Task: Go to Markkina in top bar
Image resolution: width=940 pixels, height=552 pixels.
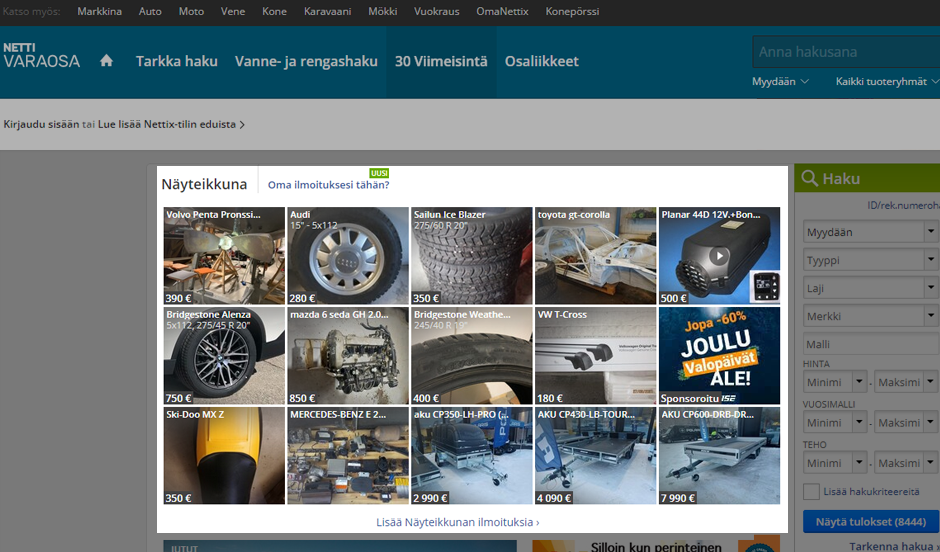Action: [x=100, y=11]
